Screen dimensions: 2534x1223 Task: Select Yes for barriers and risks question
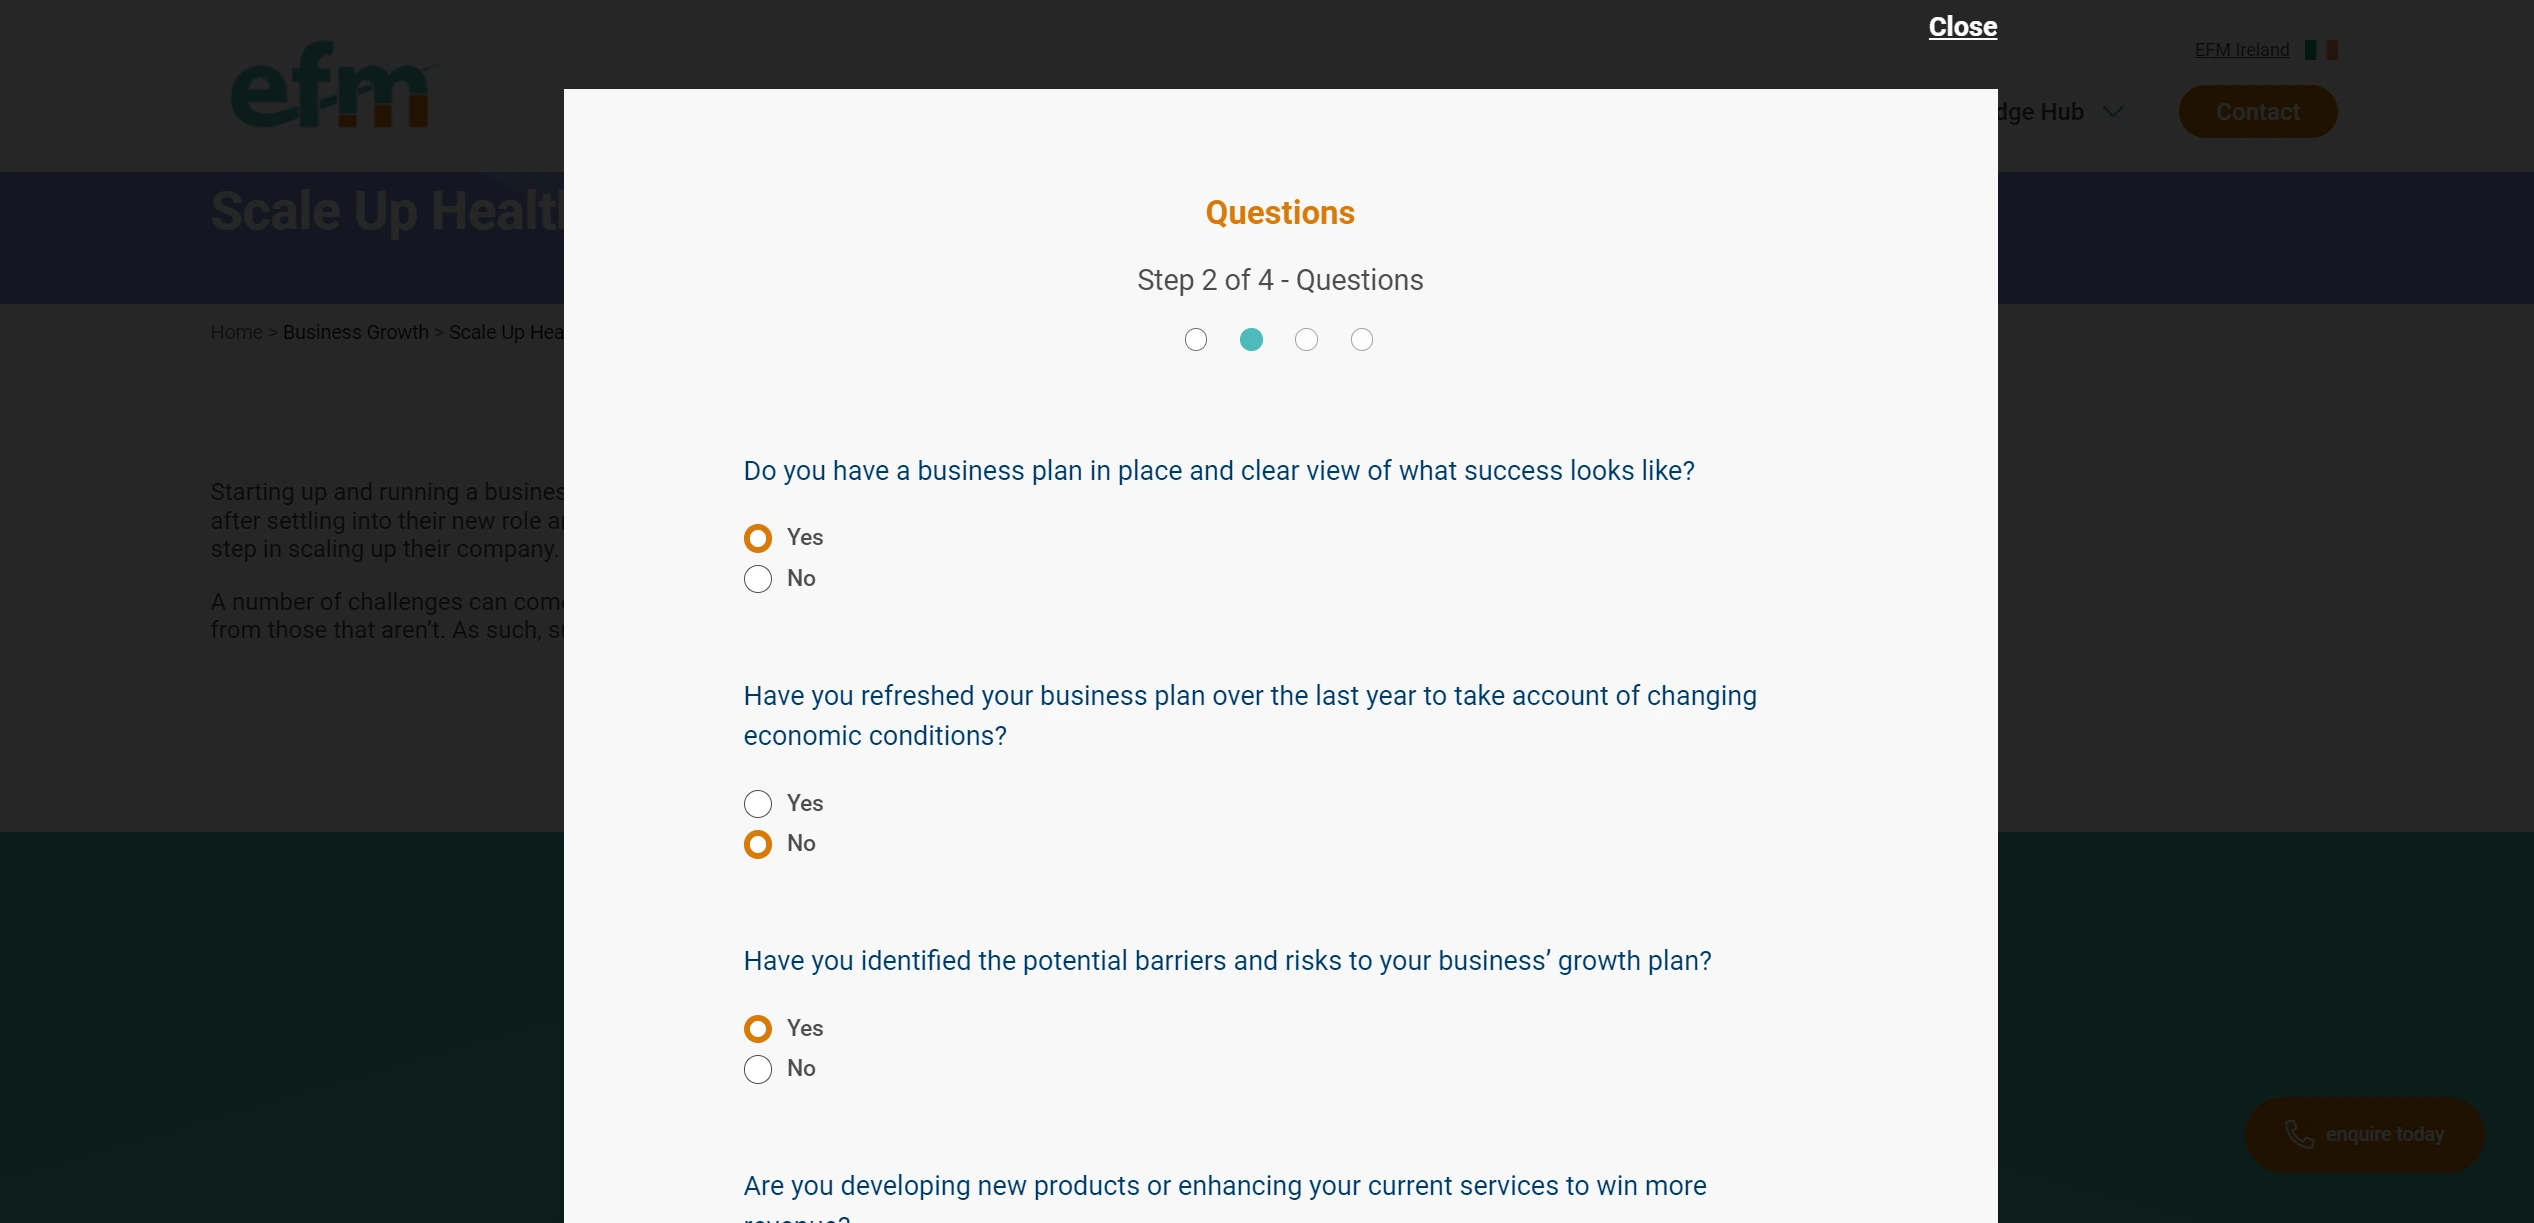757,1028
